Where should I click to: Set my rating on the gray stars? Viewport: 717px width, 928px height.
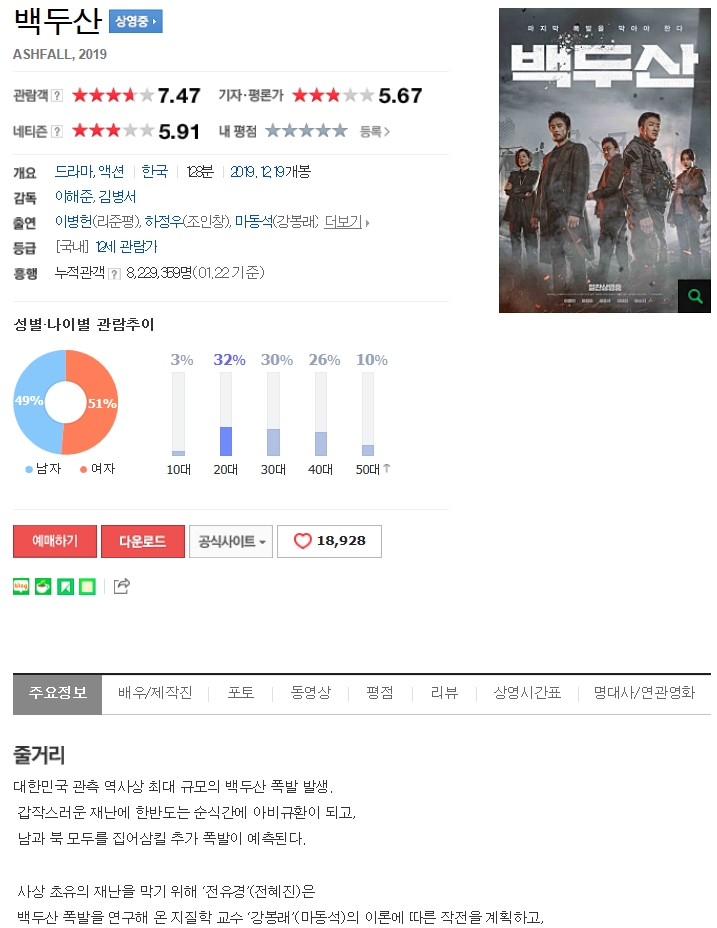click(306, 131)
